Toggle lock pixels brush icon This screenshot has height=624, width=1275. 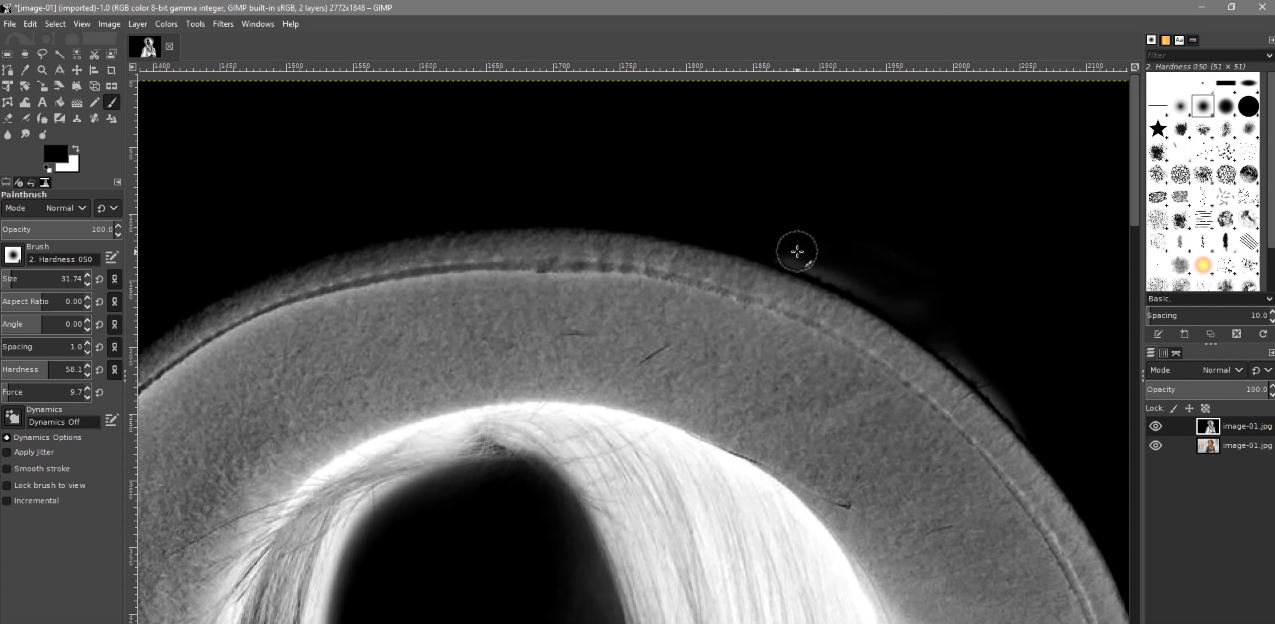click(1174, 408)
